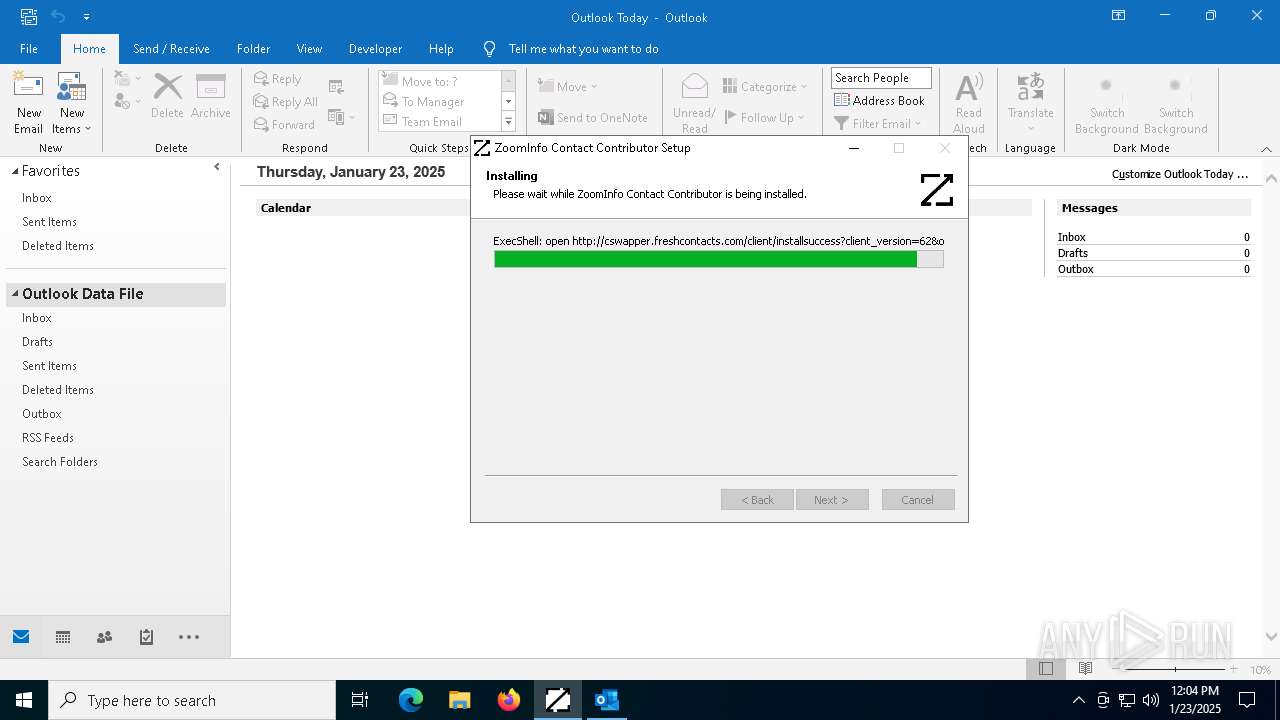This screenshot has width=1280, height=720.
Task: Create a New Email message
Action: pyautogui.click(x=28, y=103)
